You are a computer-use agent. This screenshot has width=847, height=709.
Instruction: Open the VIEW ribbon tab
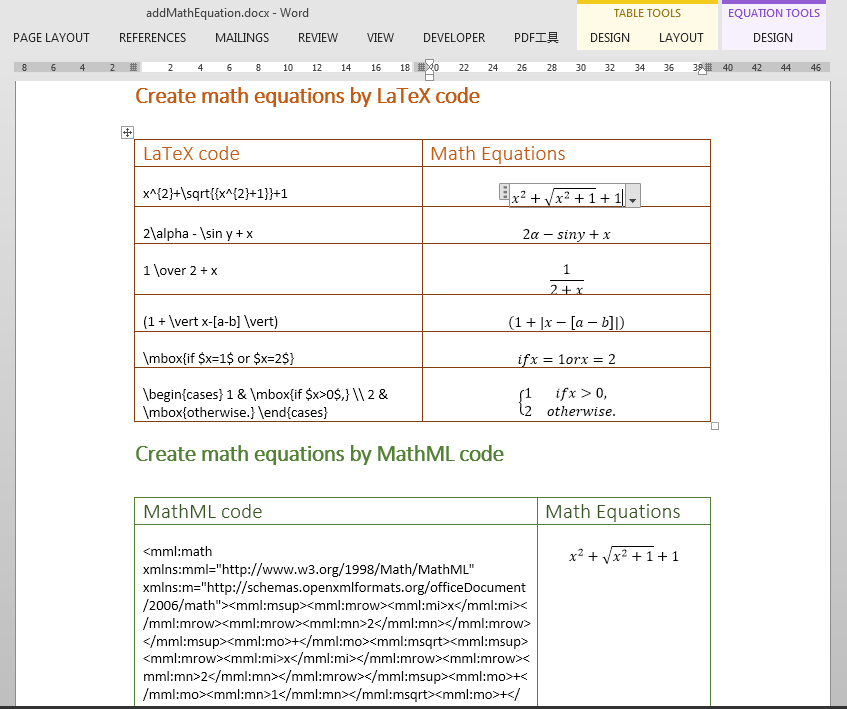[x=380, y=38]
